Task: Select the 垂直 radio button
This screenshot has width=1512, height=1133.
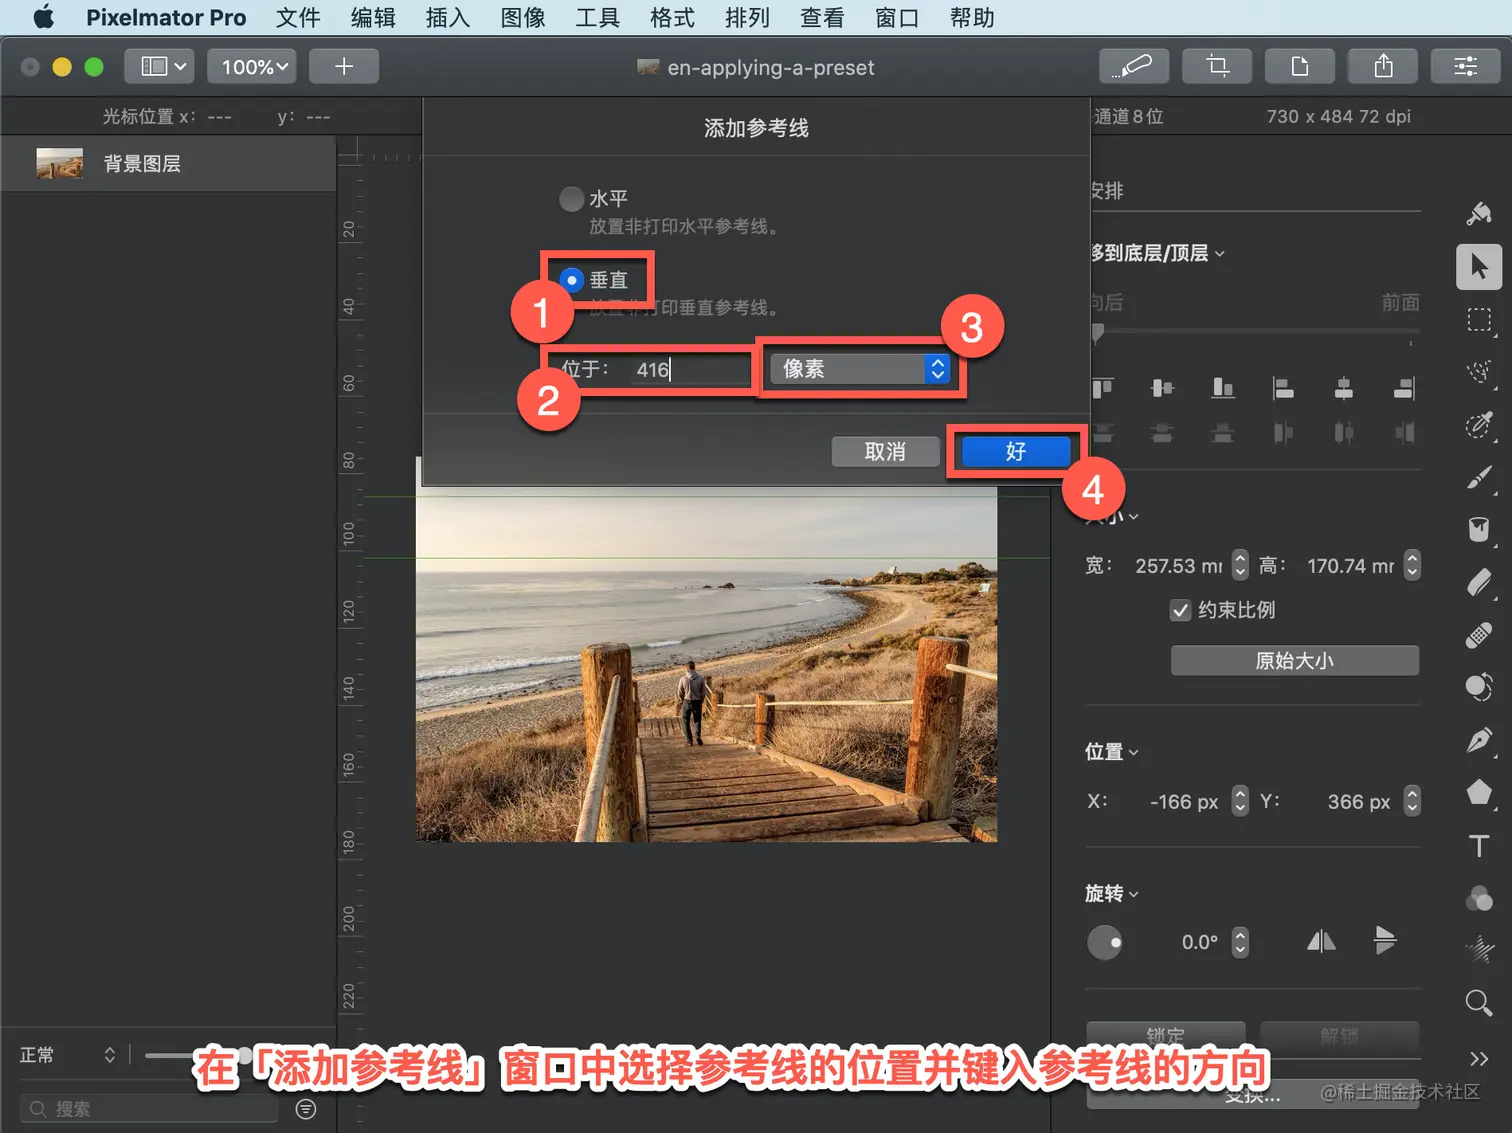Action: tap(571, 280)
